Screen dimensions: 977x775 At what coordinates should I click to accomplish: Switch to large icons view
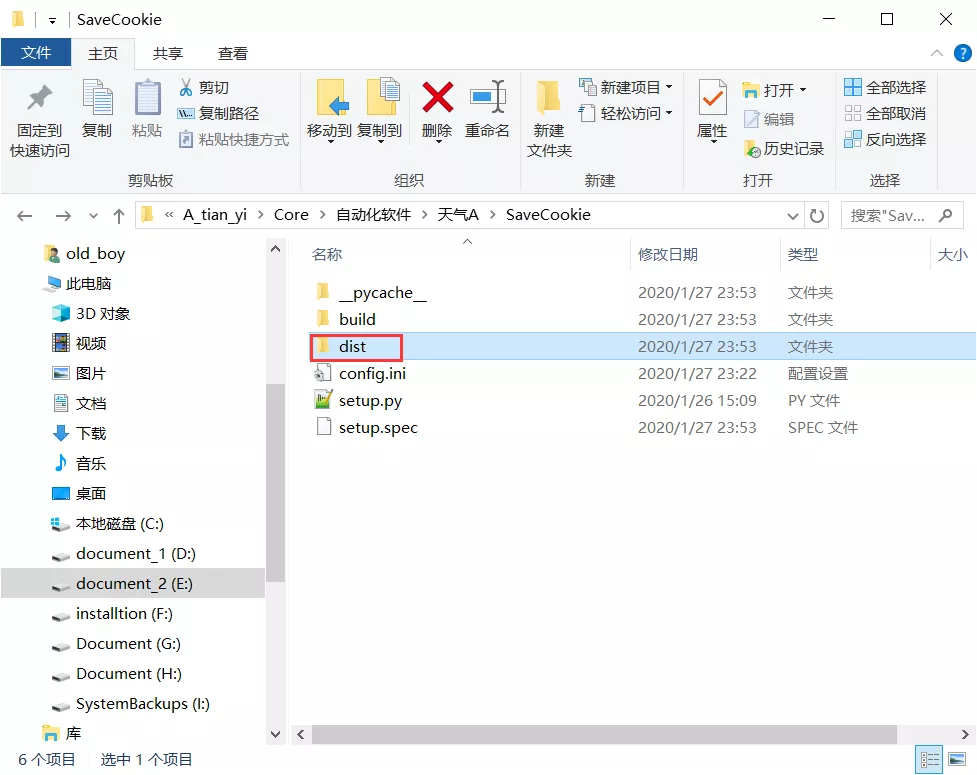(957, 759)
